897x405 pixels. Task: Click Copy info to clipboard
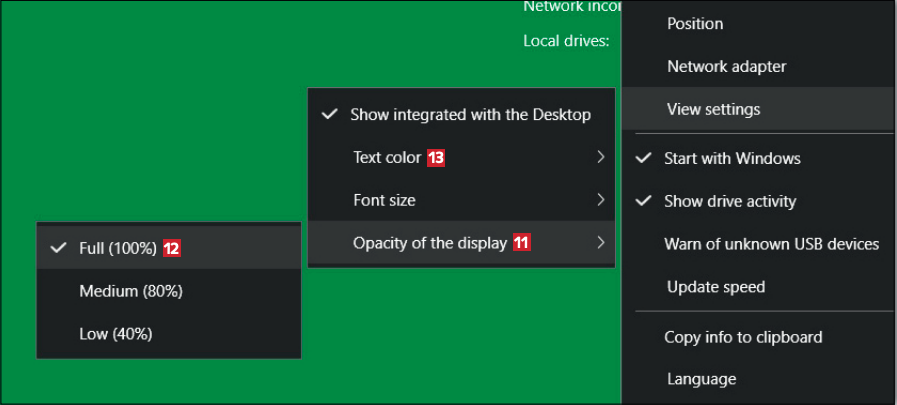click(742, 337)
